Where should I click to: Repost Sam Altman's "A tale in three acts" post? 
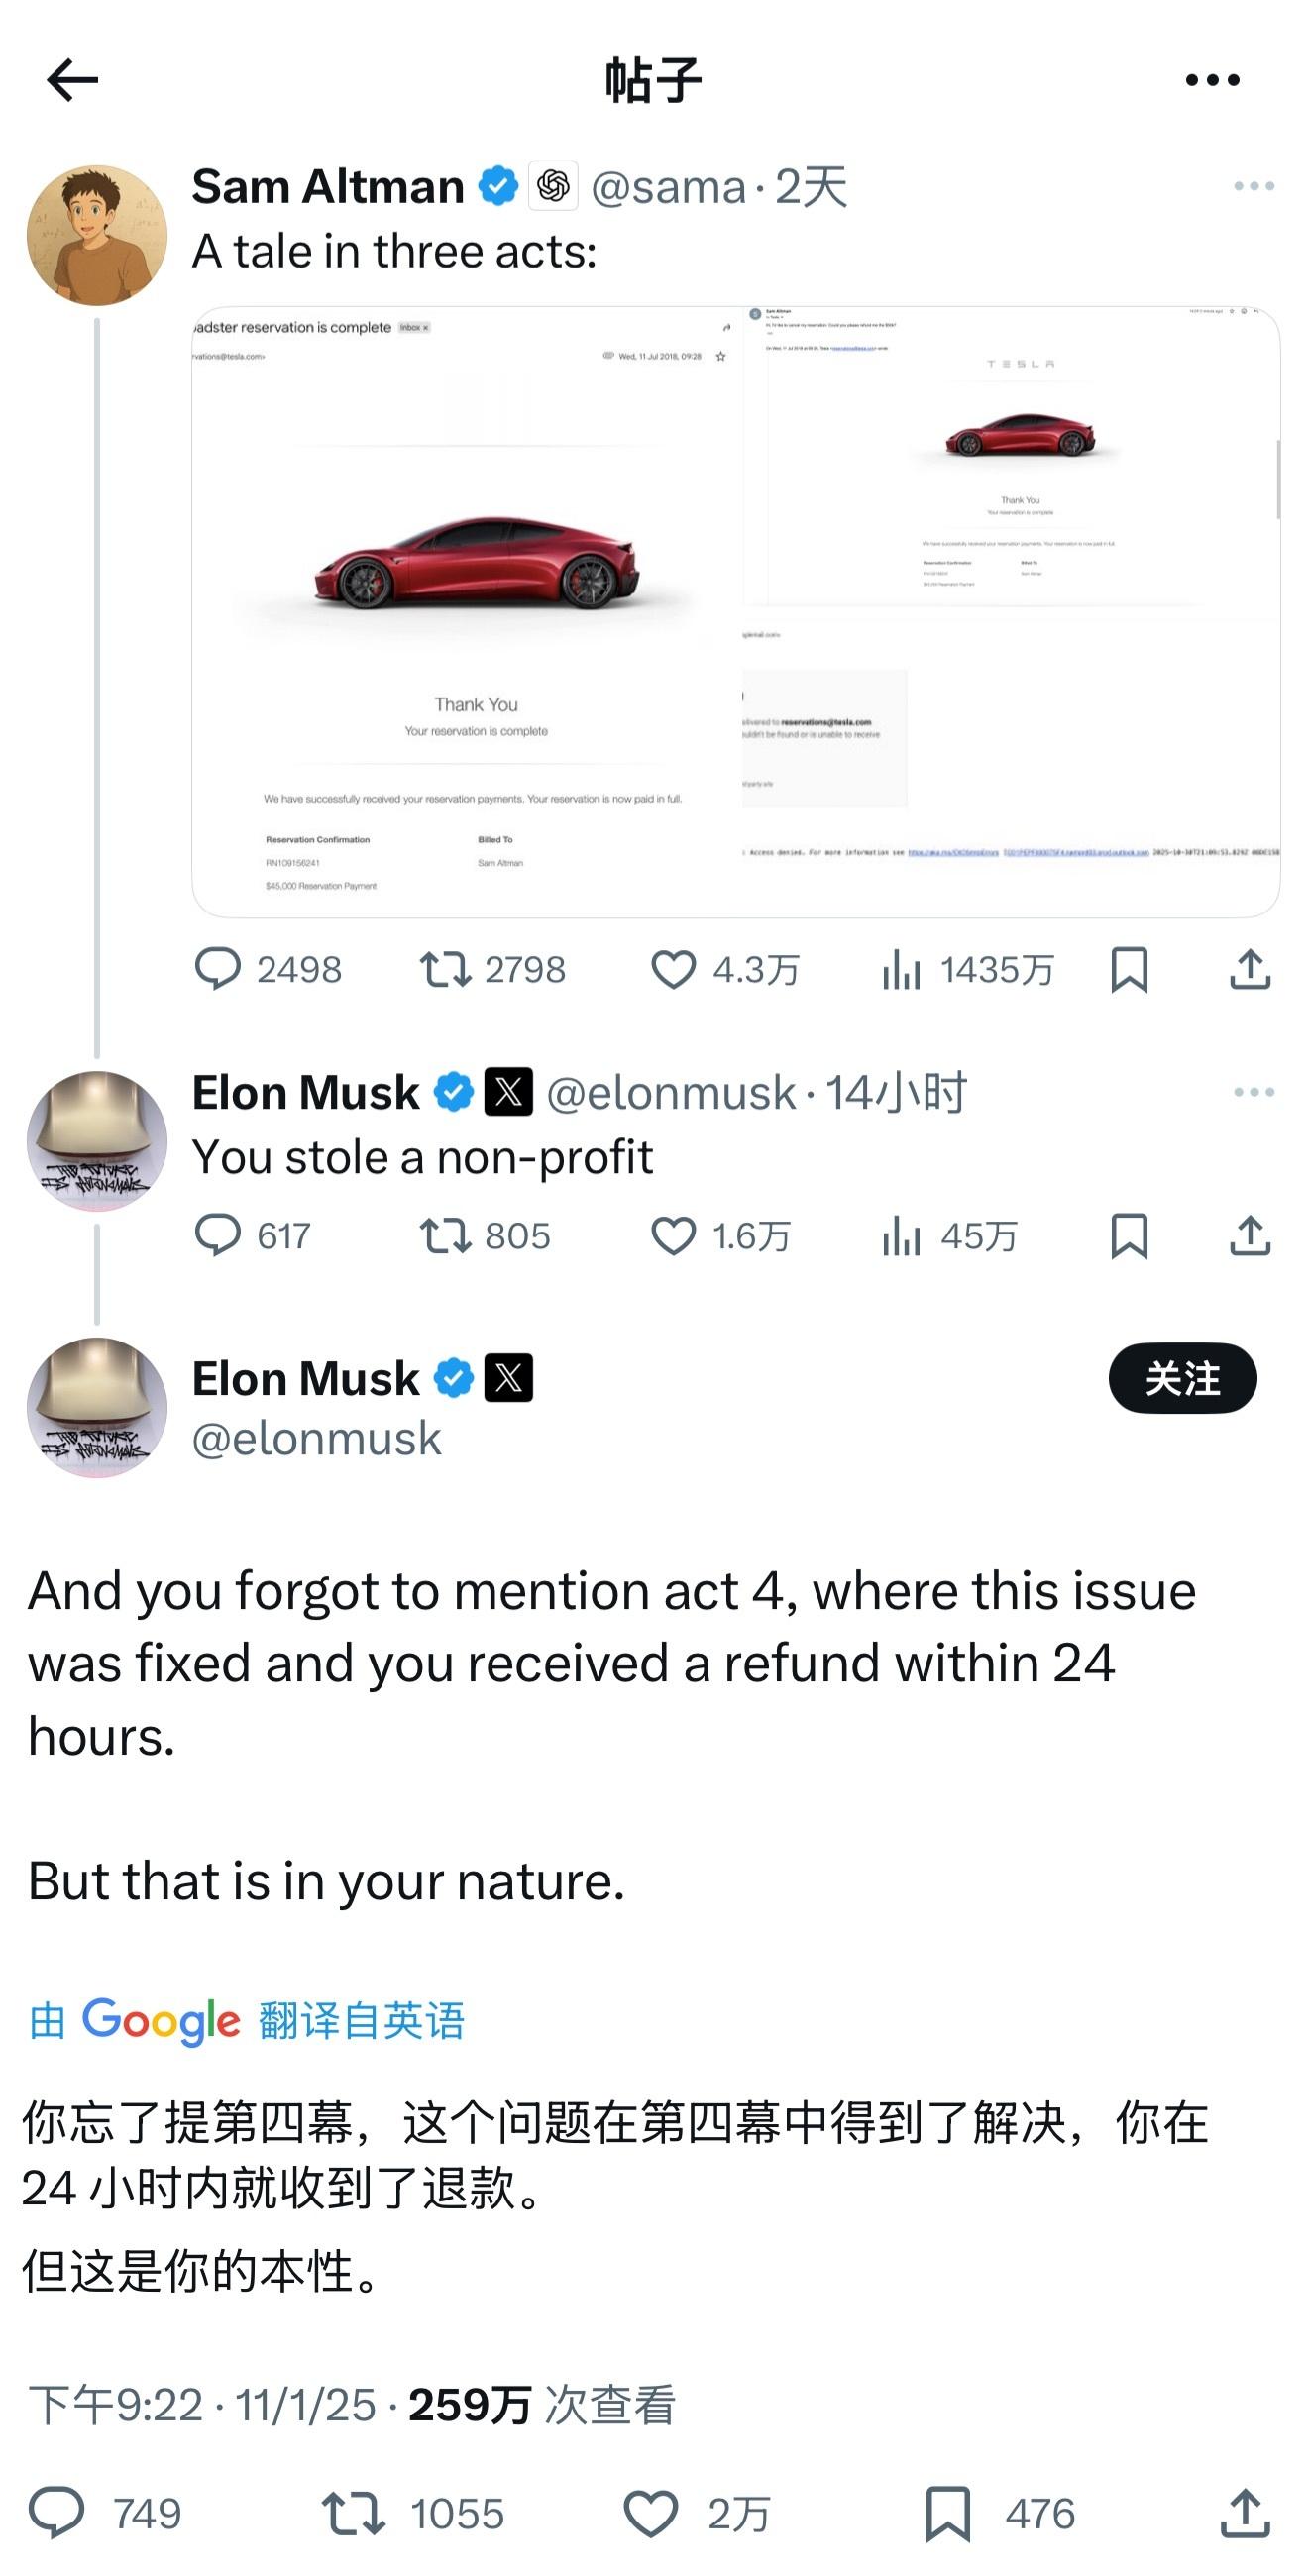[445, 969]
